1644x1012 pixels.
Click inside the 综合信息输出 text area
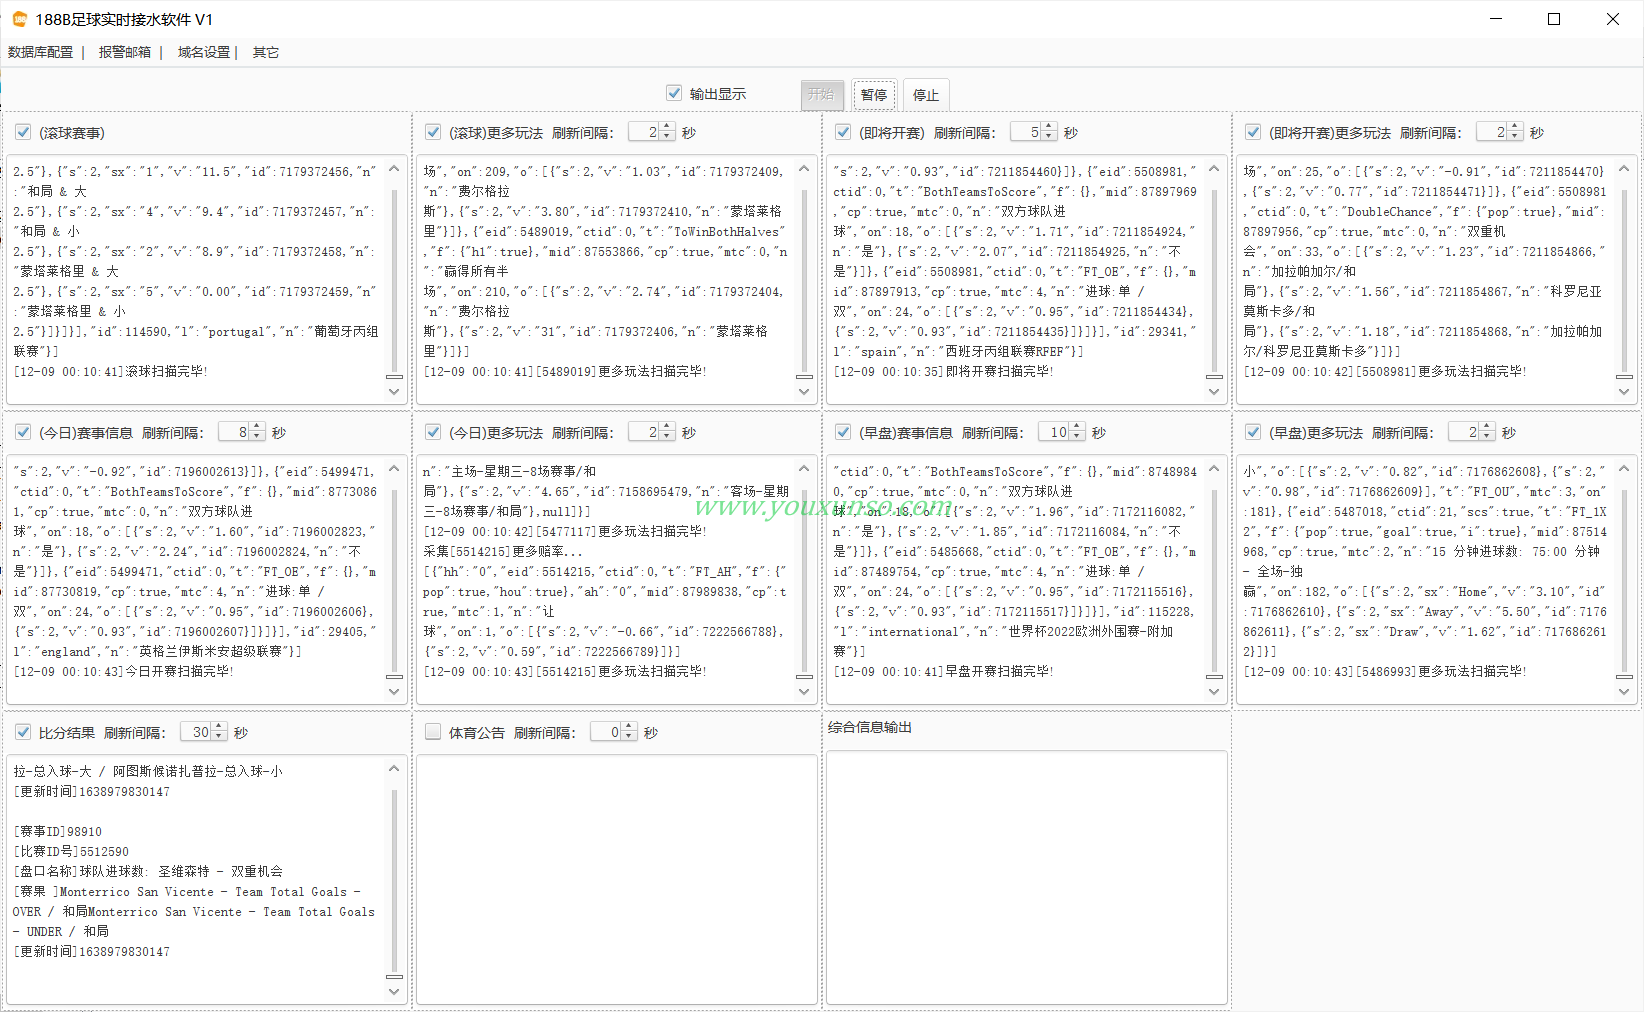pyautogui.click(x=1026, y=876)
